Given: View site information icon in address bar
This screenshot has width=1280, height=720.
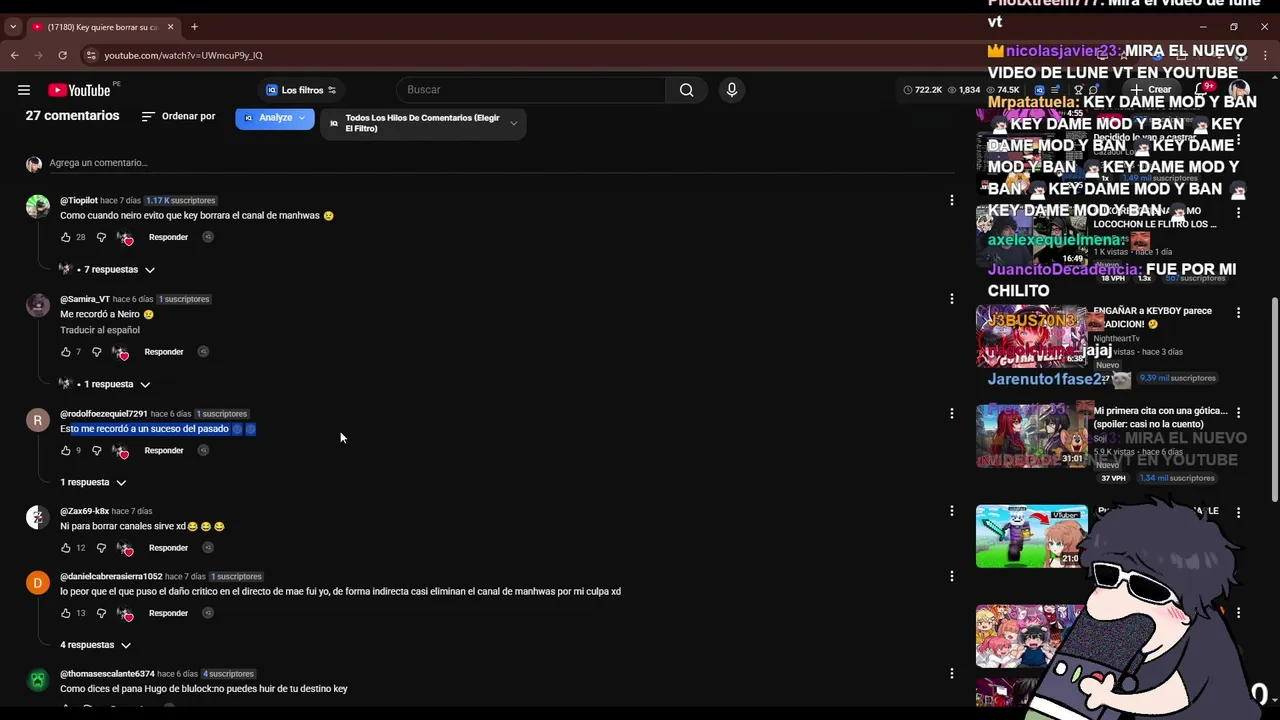Looking at the screenshot, I should click(x=91, y=55).
